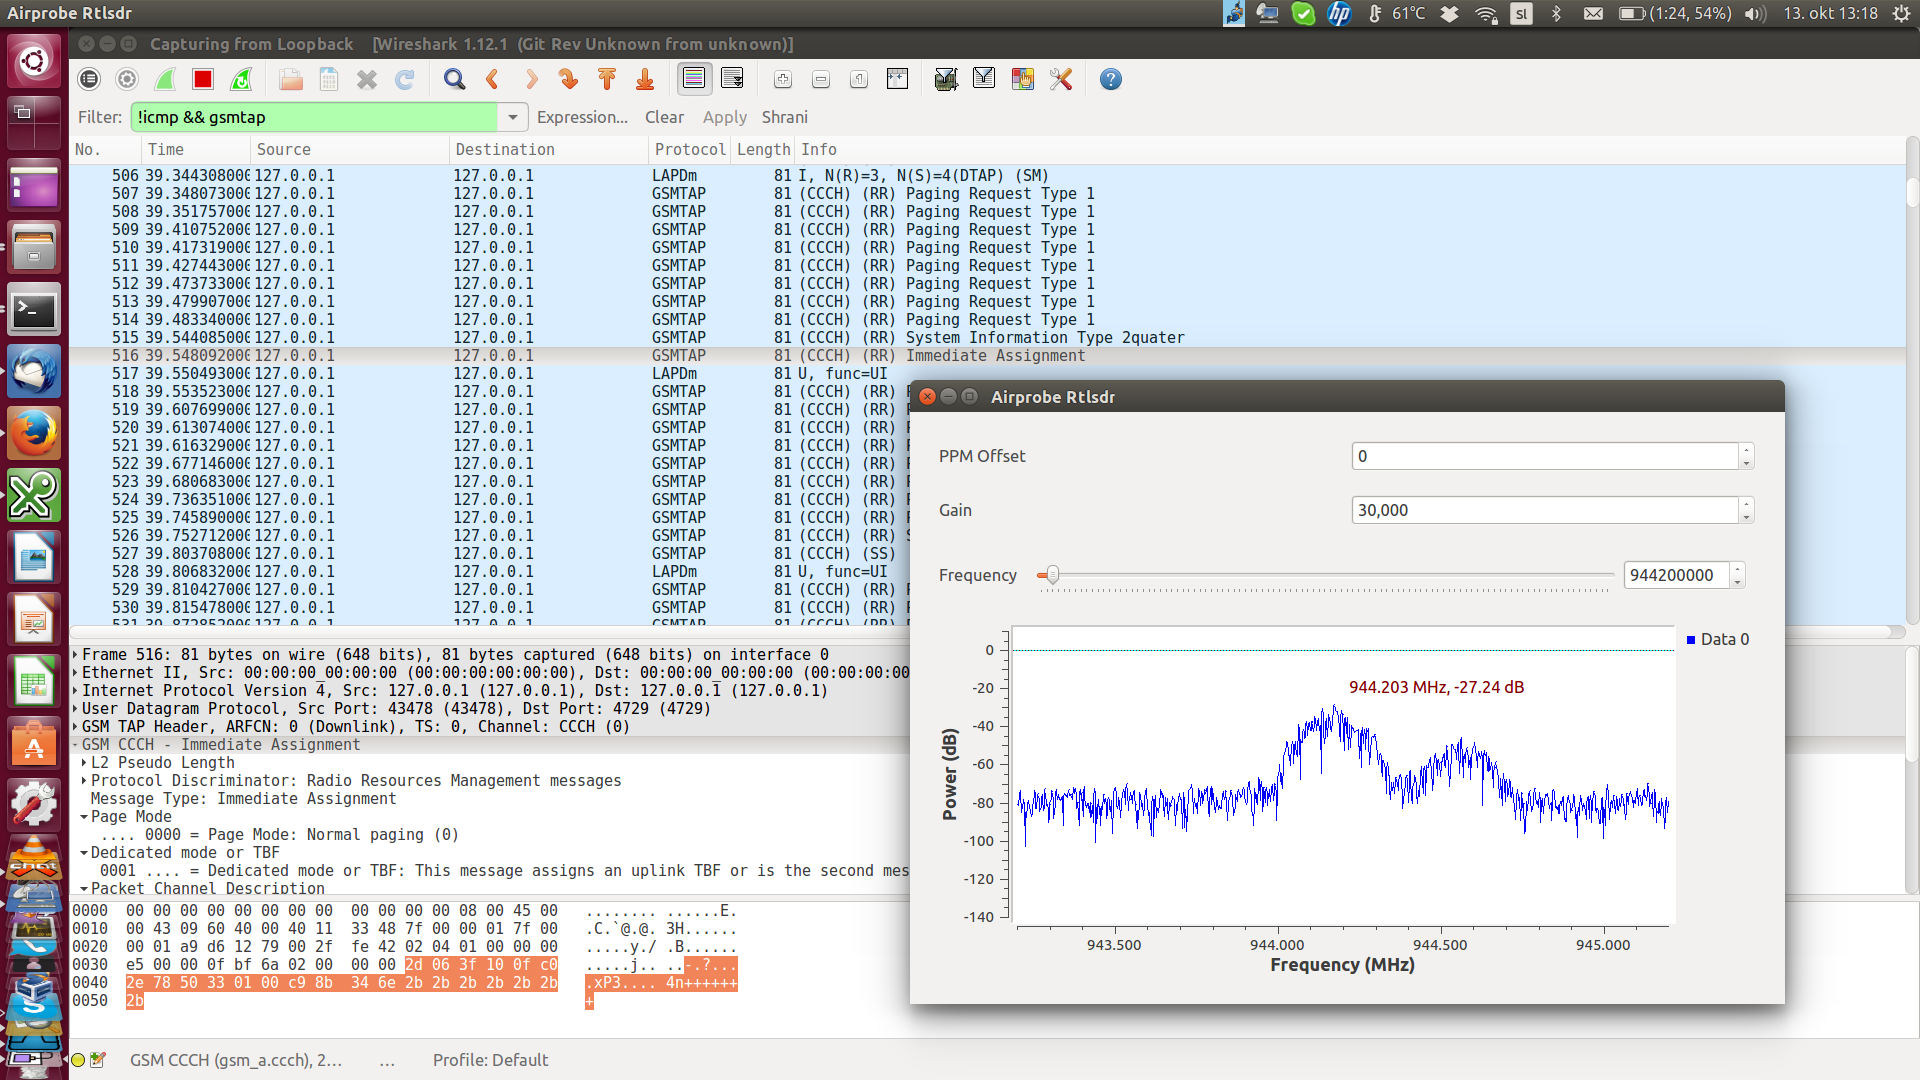Go back in packet history

493,79
